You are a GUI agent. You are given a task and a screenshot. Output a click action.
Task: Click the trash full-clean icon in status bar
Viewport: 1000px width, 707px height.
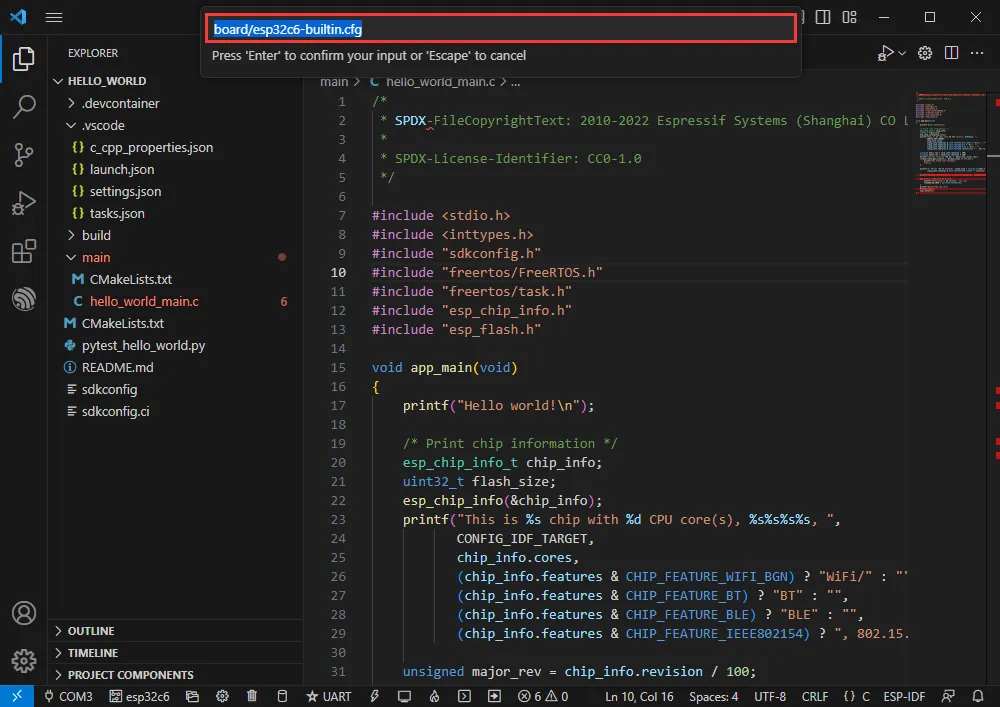[x=252, y=696]
